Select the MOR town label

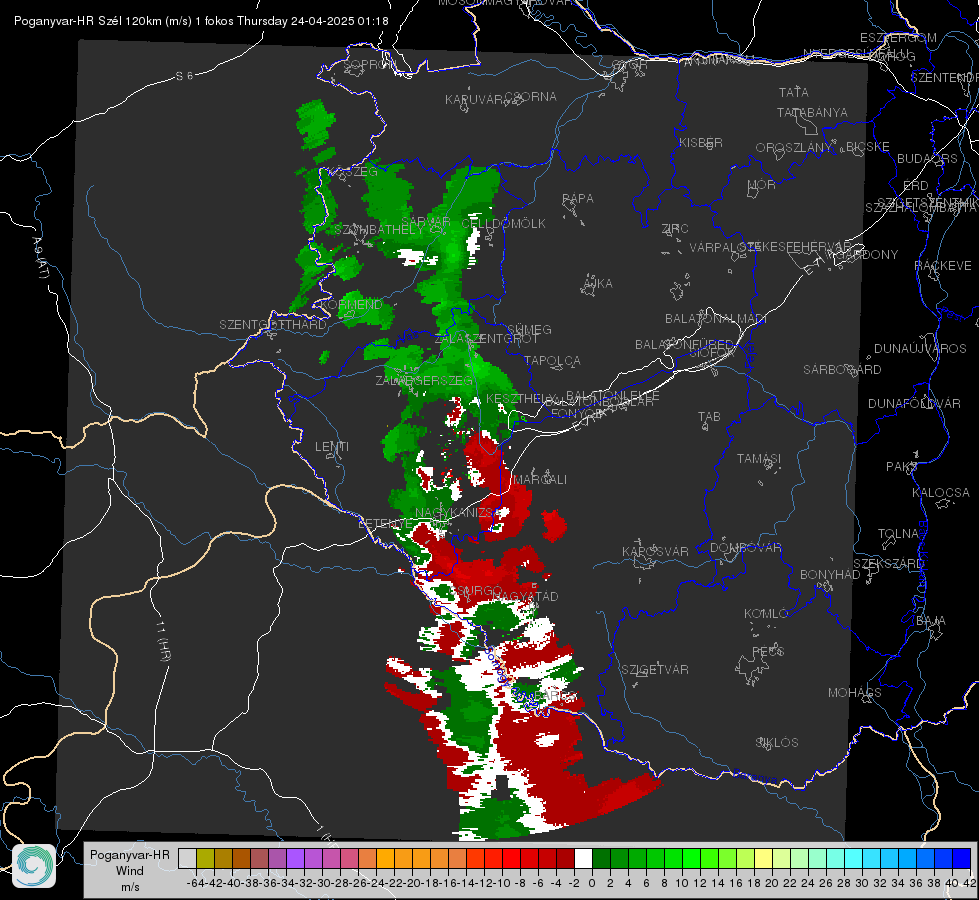(762, 185)
